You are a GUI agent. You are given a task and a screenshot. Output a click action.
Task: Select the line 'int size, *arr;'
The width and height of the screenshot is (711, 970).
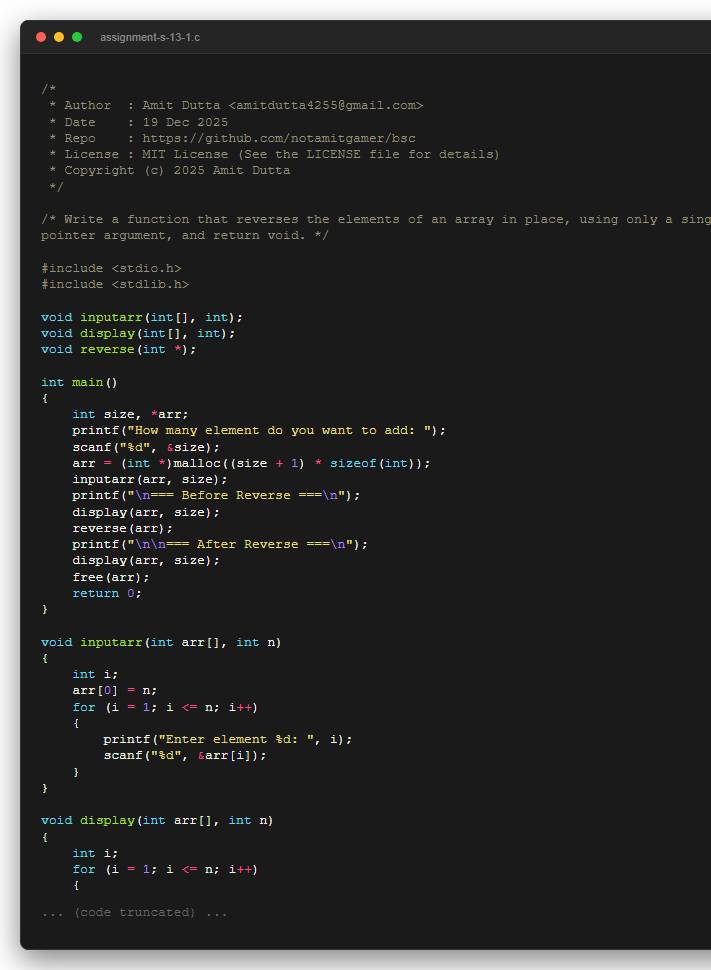point(130,414)
